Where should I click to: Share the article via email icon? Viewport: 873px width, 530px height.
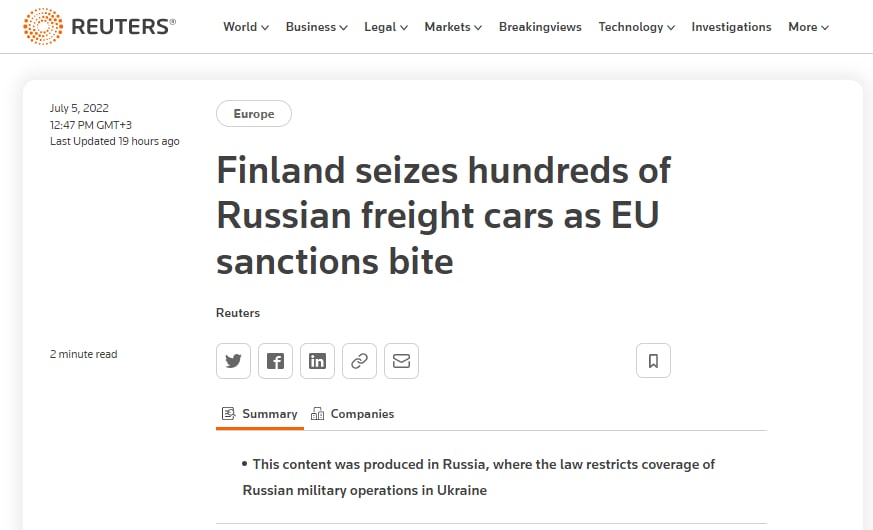click(401, 361)
